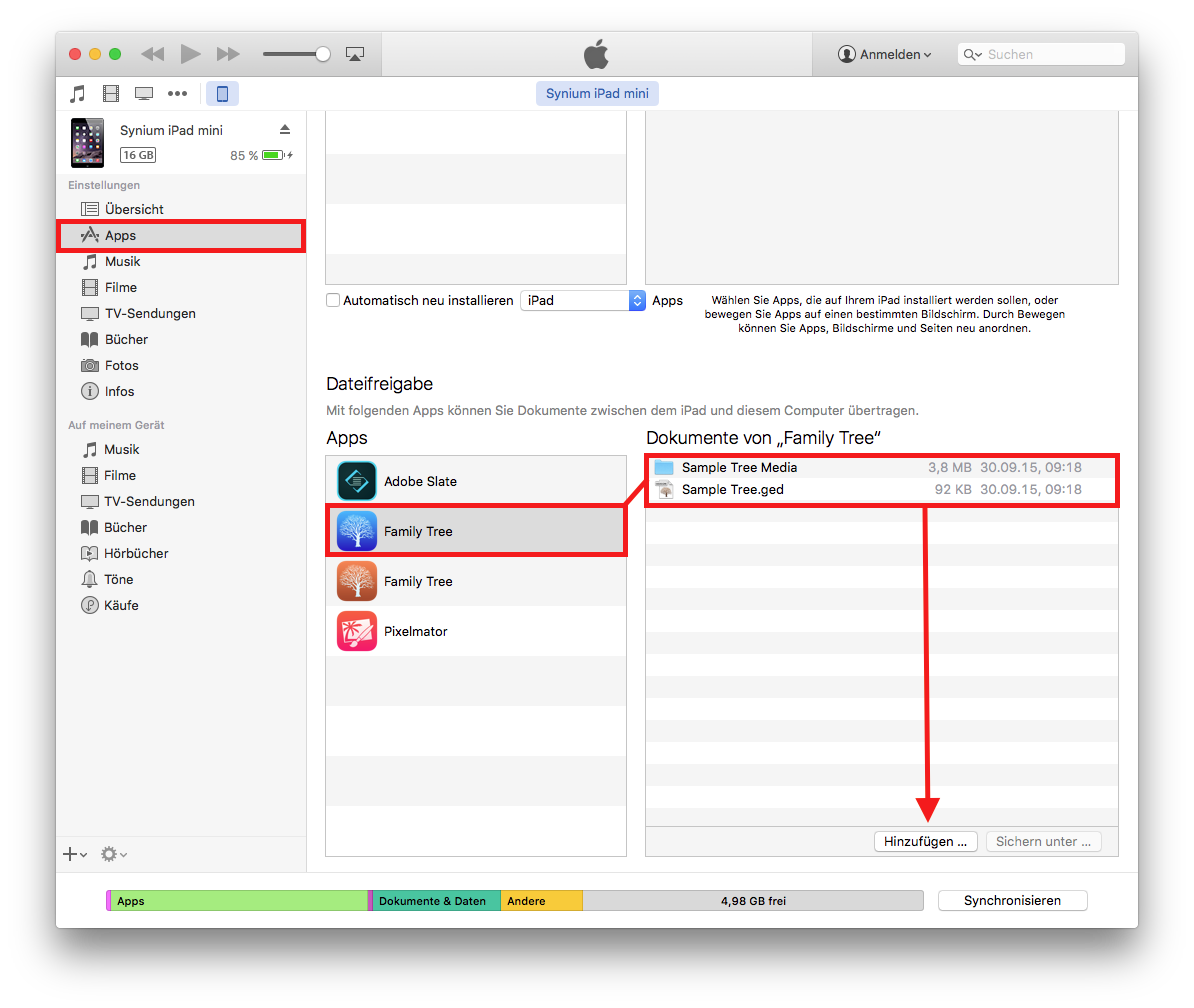Switch to the Movies library icon
The image size is (1194, 1008).
coord(111,94)
